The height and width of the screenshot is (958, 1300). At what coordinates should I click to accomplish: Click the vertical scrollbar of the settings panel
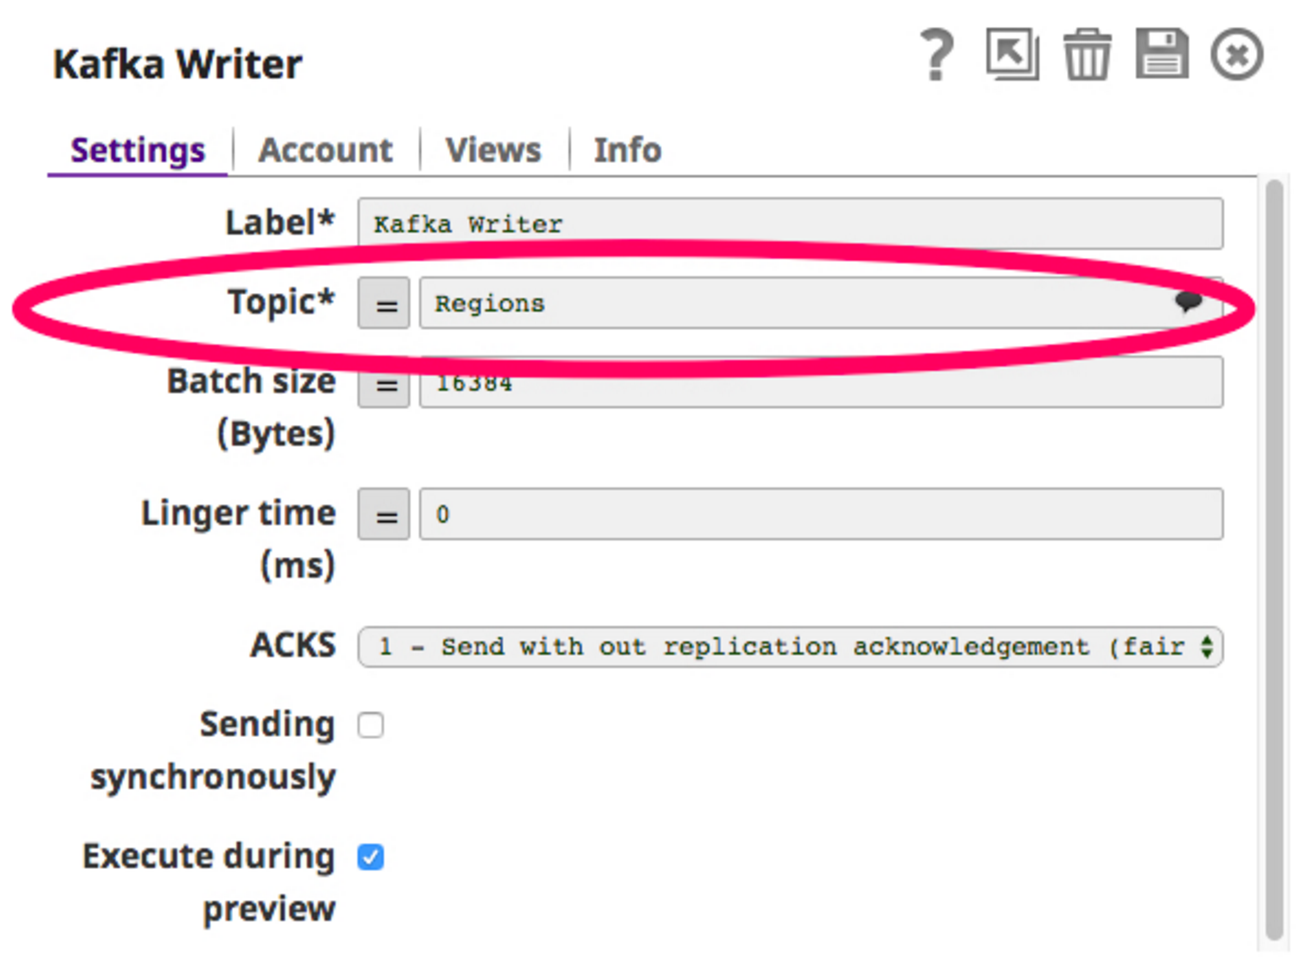[x=1274, y=560]
